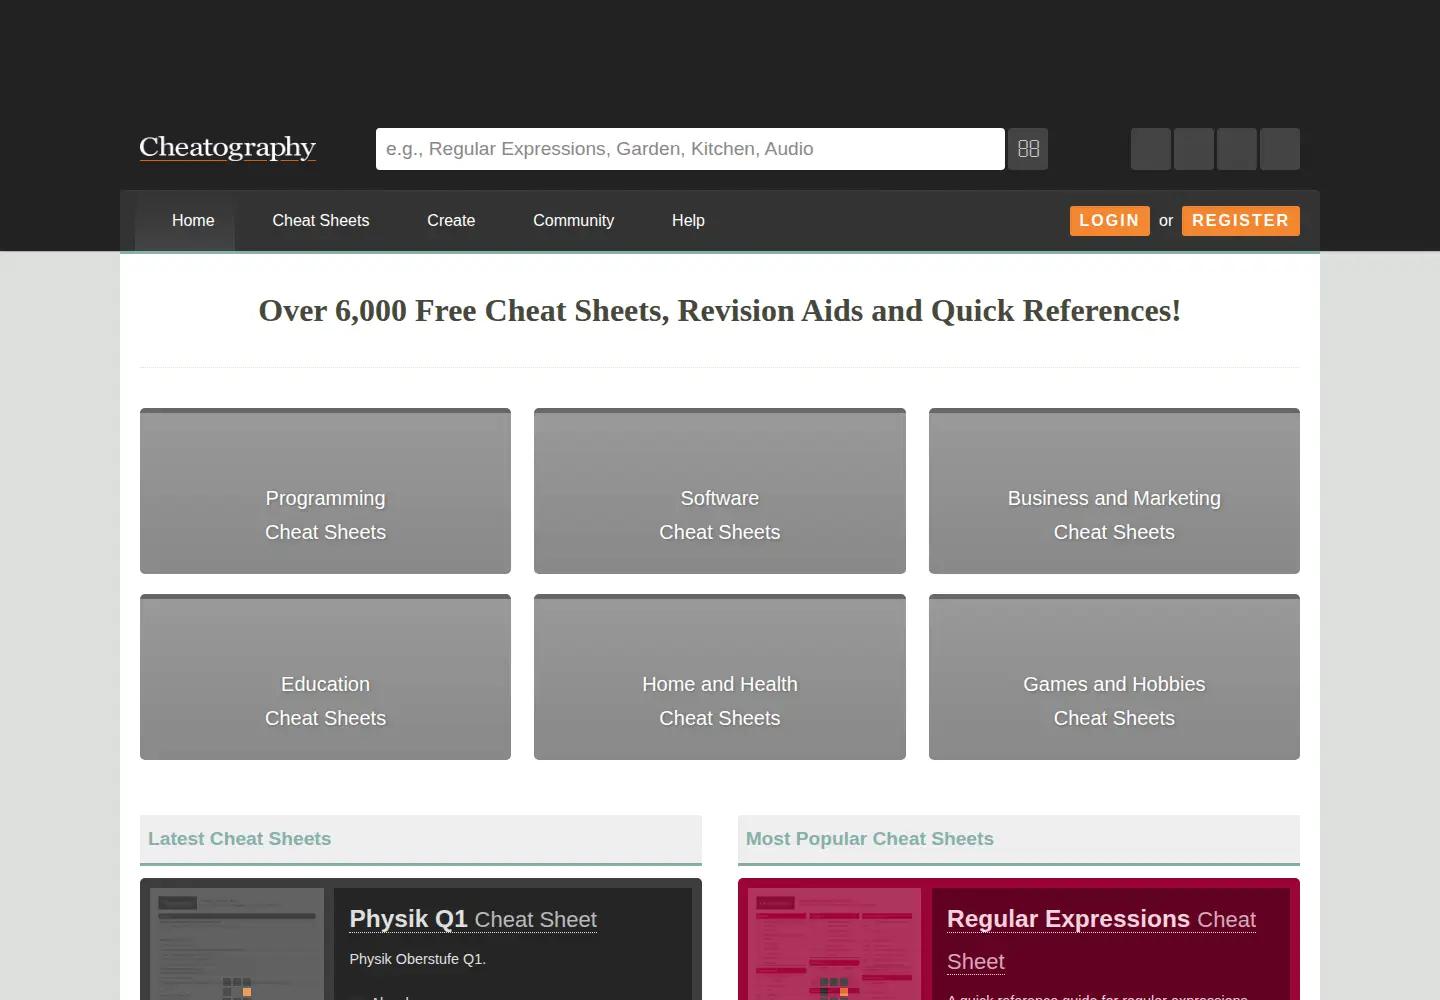This screenshot has height=1000, width=1440.
Task: Click the search button beside the search field
Action: click(x=1028, y=149)
